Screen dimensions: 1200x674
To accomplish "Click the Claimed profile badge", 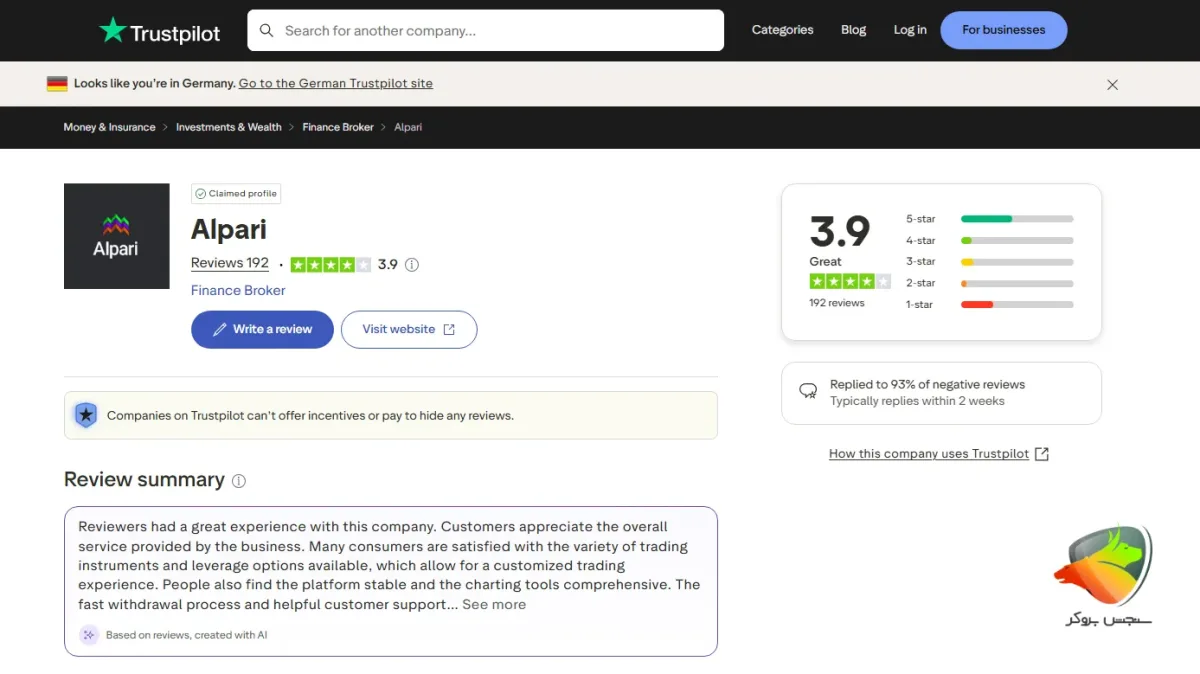I will click(x=236, y=194).
